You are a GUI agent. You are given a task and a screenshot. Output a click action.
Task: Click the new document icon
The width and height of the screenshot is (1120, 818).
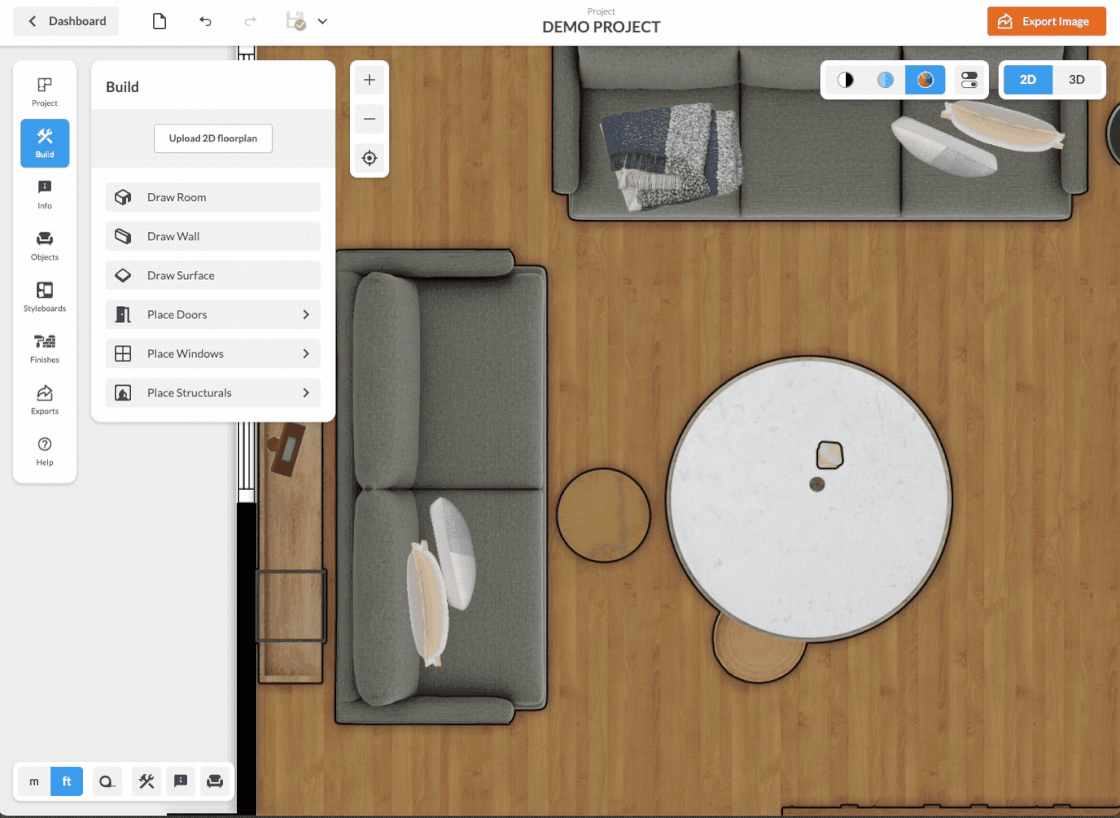[159, 21]
